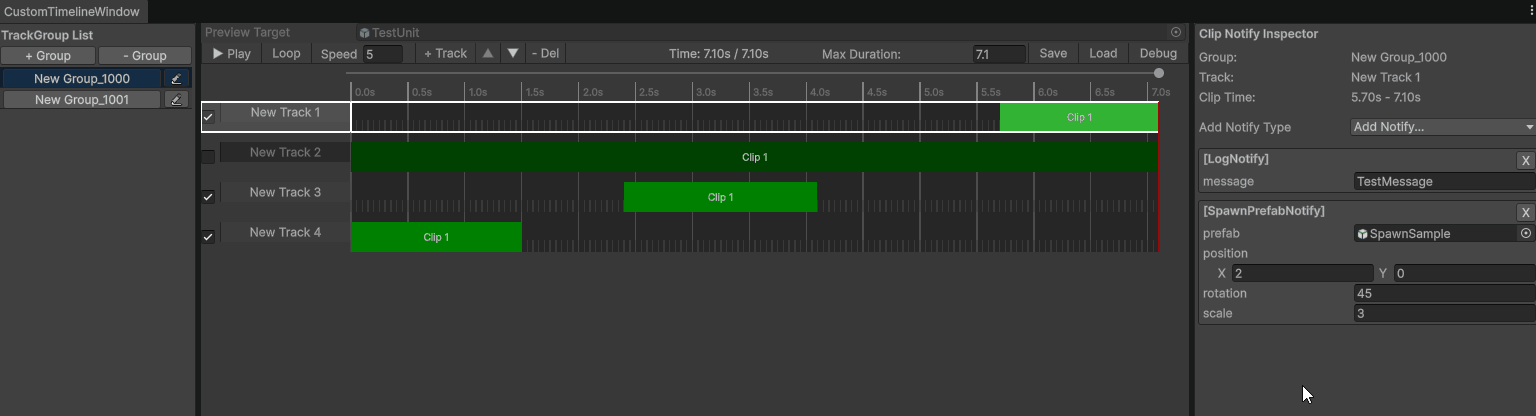Disable New Track 1 checkbox
Viewport: 1536px width, 416px height.
click(208, 117)
